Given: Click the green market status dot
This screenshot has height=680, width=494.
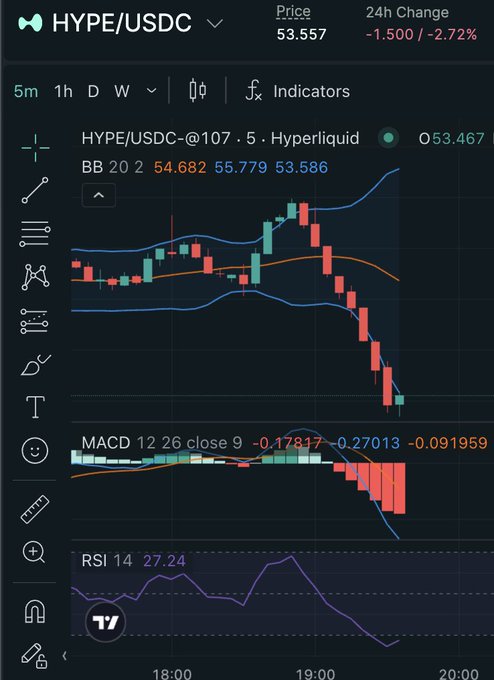Looking at the screenshot, I should (389, 138).
